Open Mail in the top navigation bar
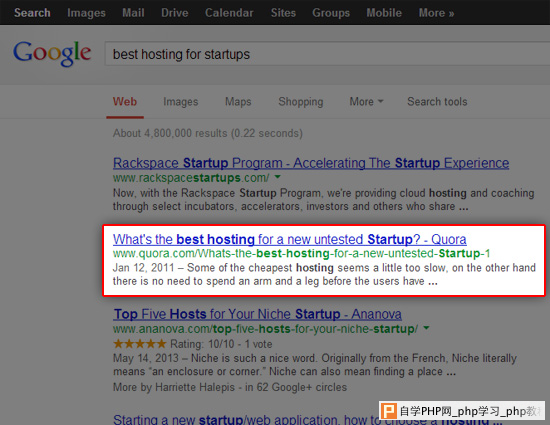550x425 pixels. (133, 13)
